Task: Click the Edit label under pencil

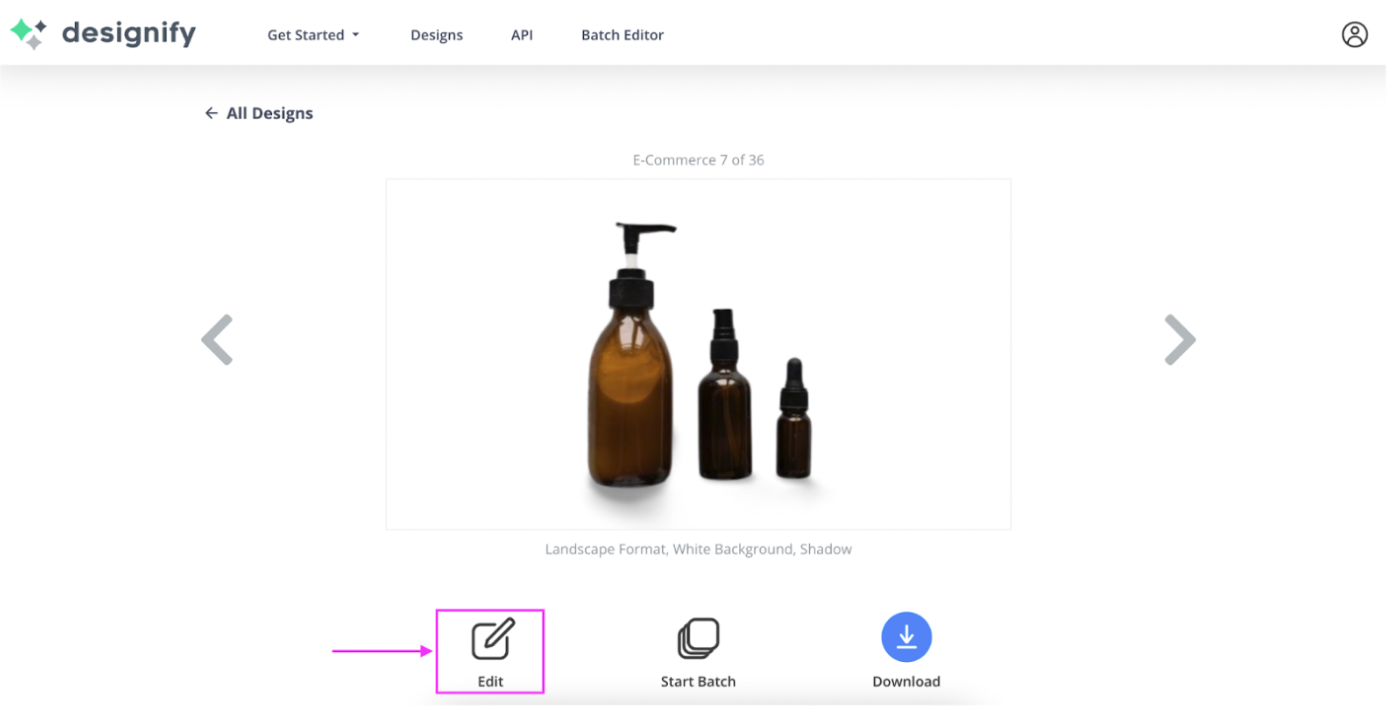Action: pyautogui.click(x=490, y=681)
